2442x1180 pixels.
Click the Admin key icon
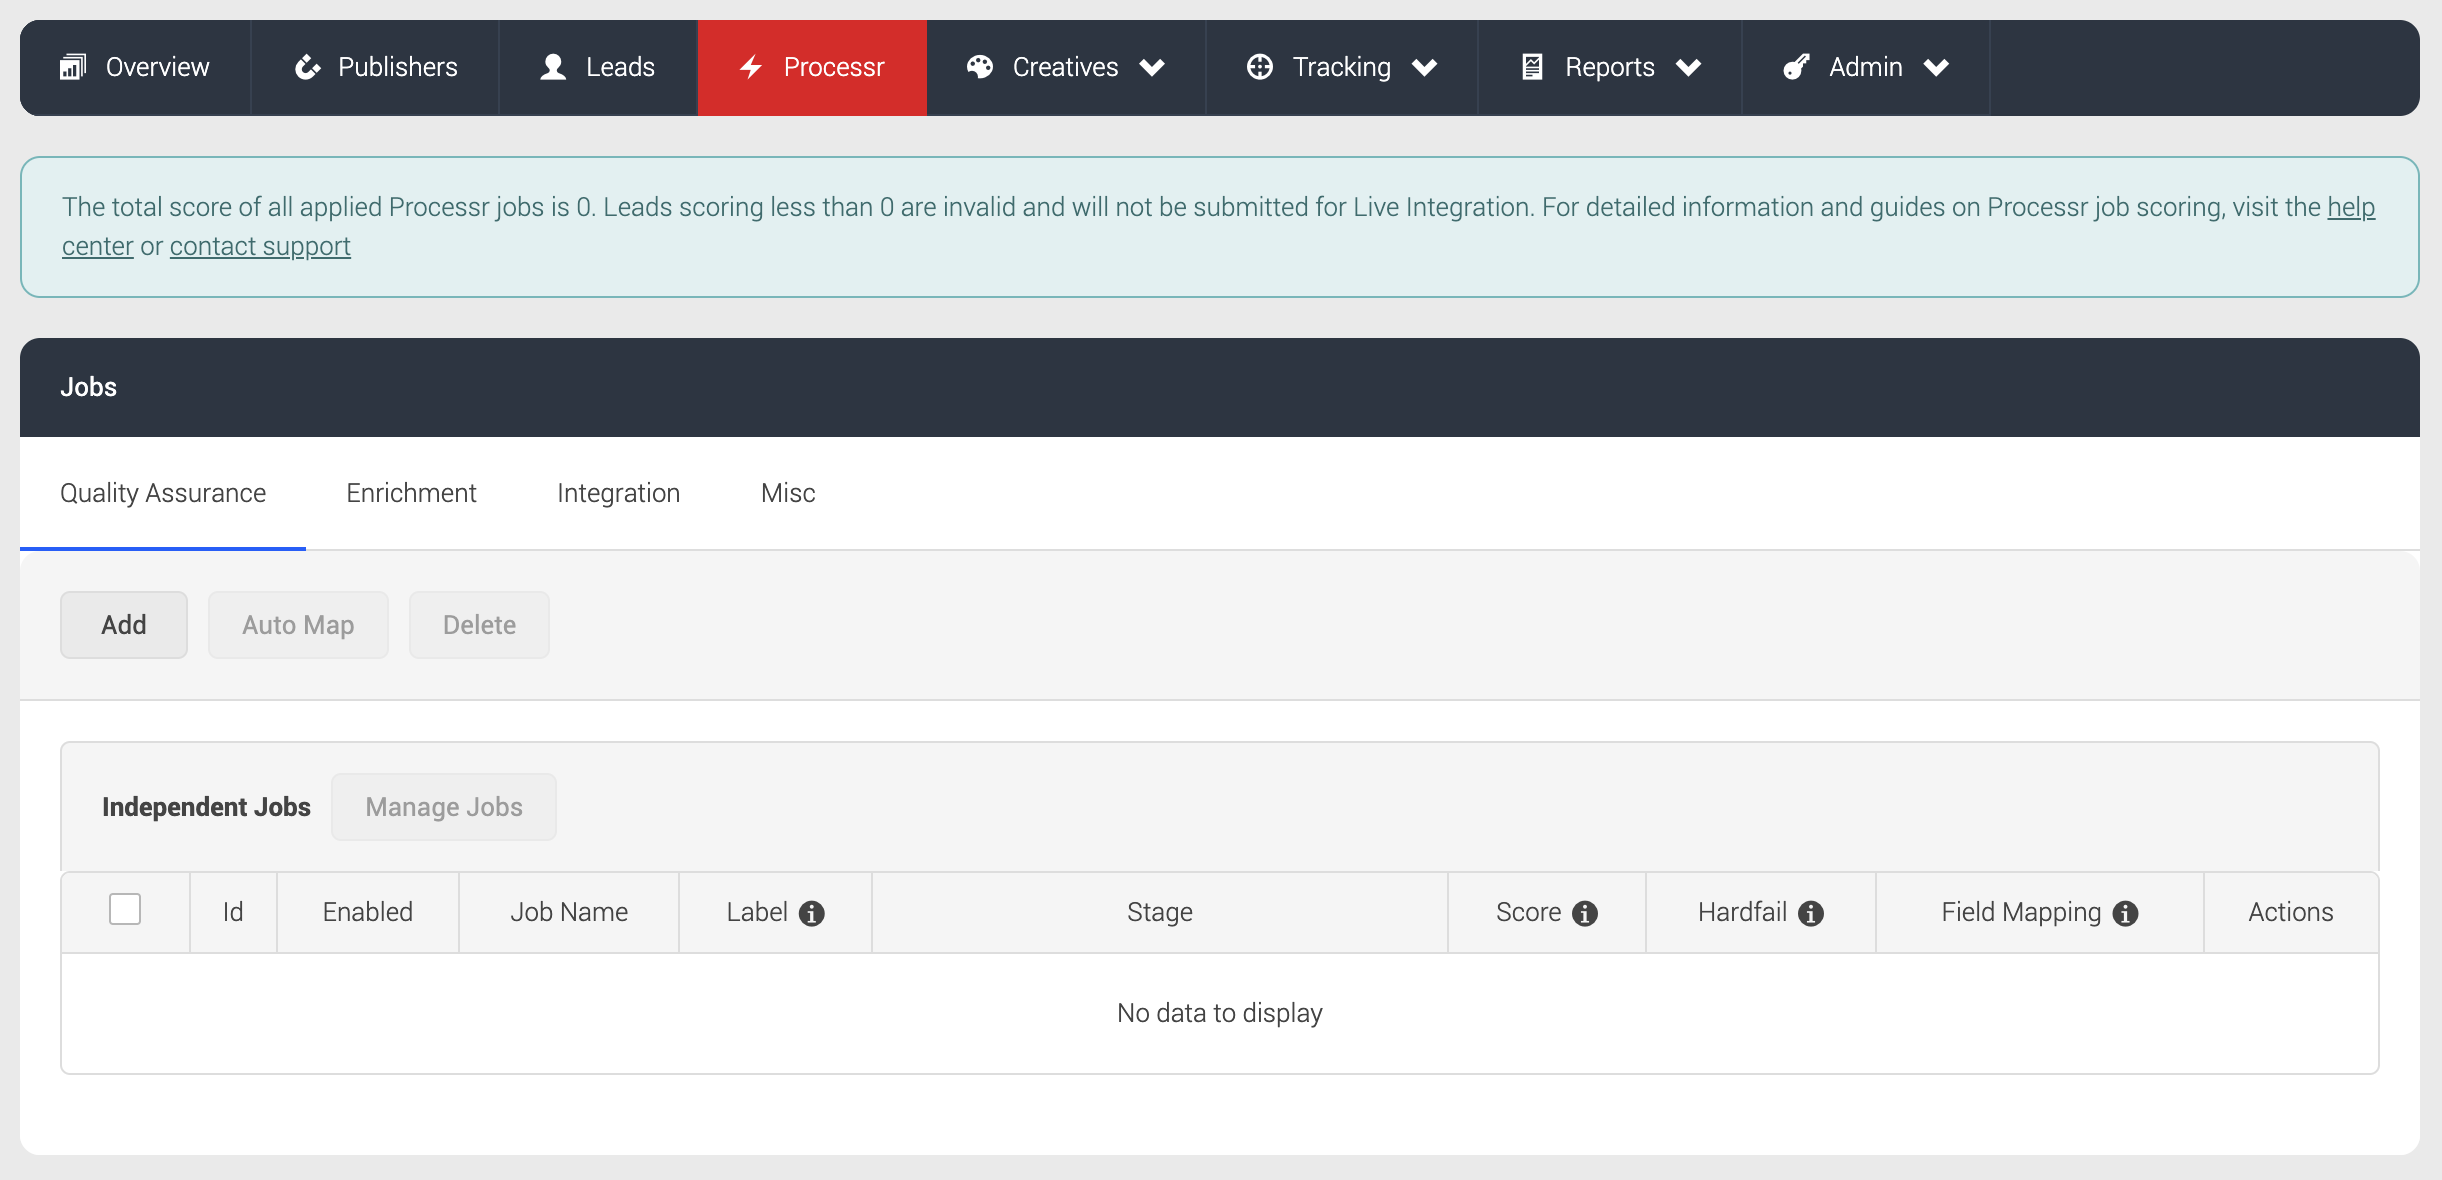1797,67
